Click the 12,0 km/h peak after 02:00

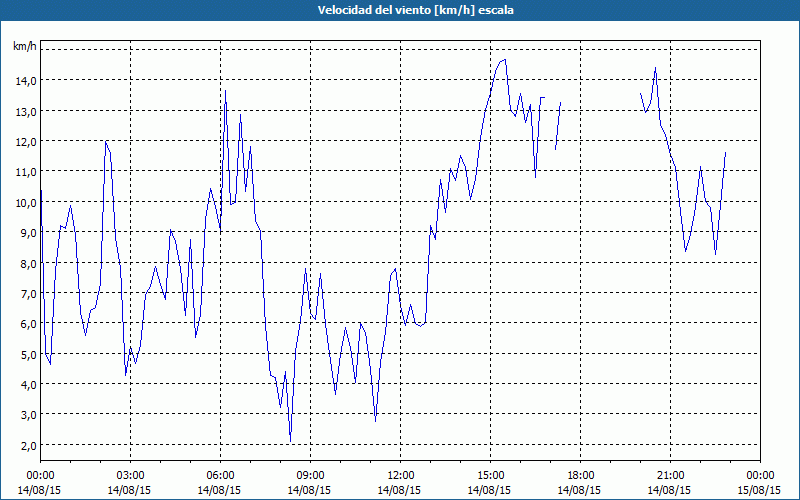(106, 142)
